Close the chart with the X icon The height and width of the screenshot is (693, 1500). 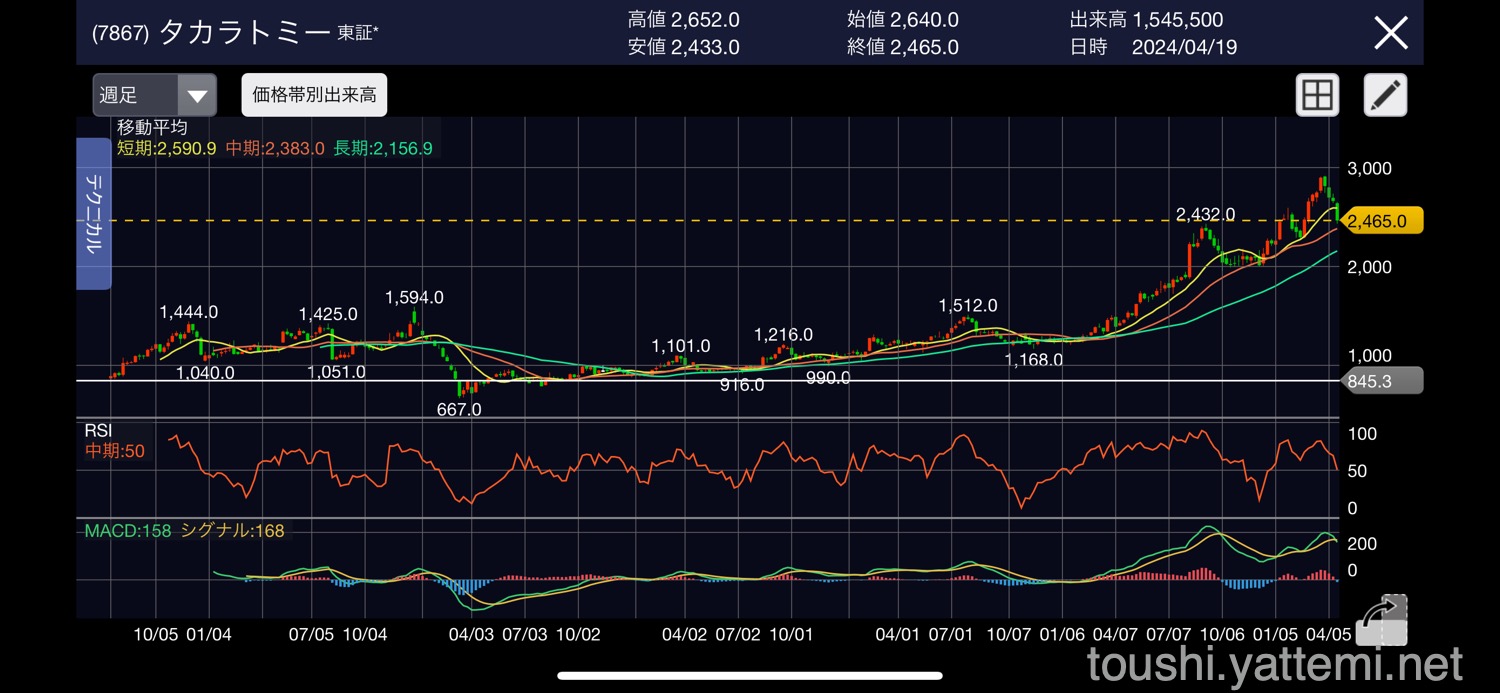point(1391,33)
